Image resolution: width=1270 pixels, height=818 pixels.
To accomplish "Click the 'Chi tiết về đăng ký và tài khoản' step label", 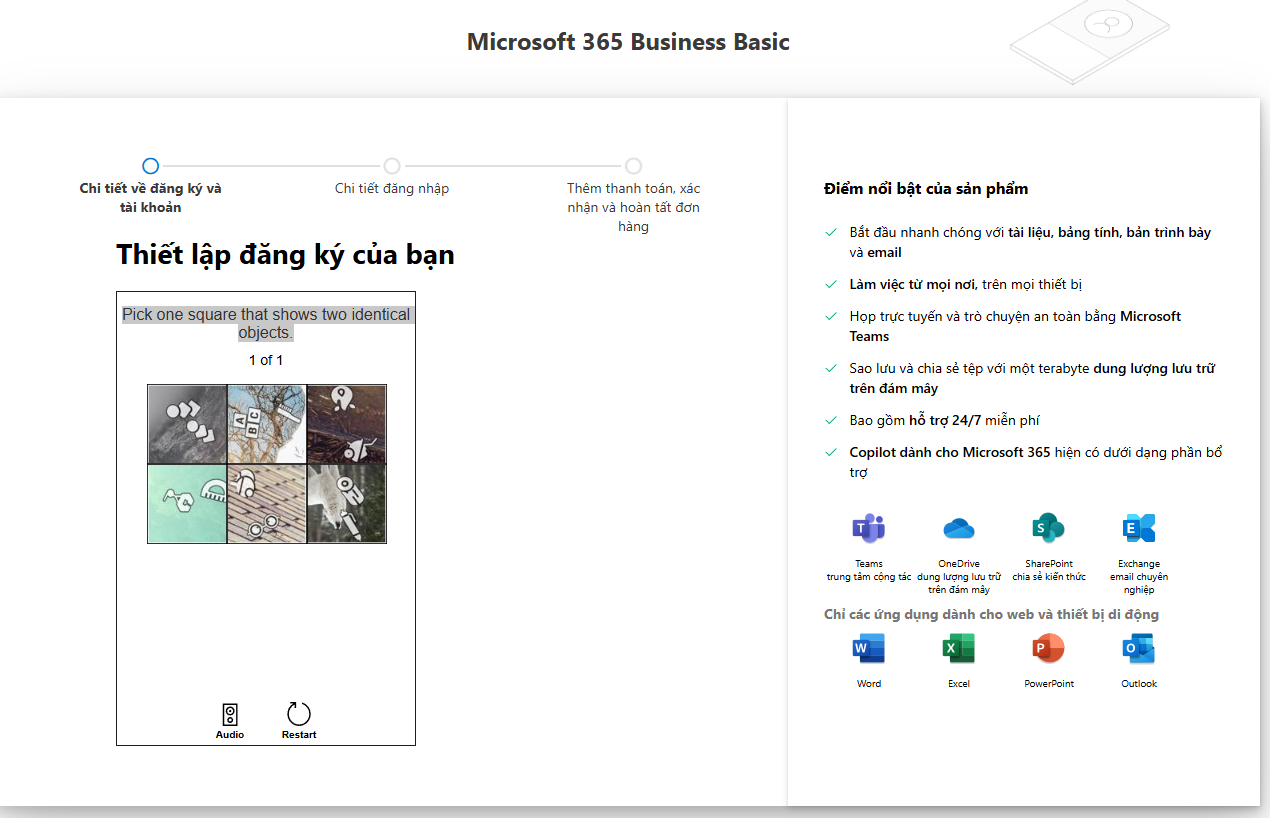I will (151, 198).
